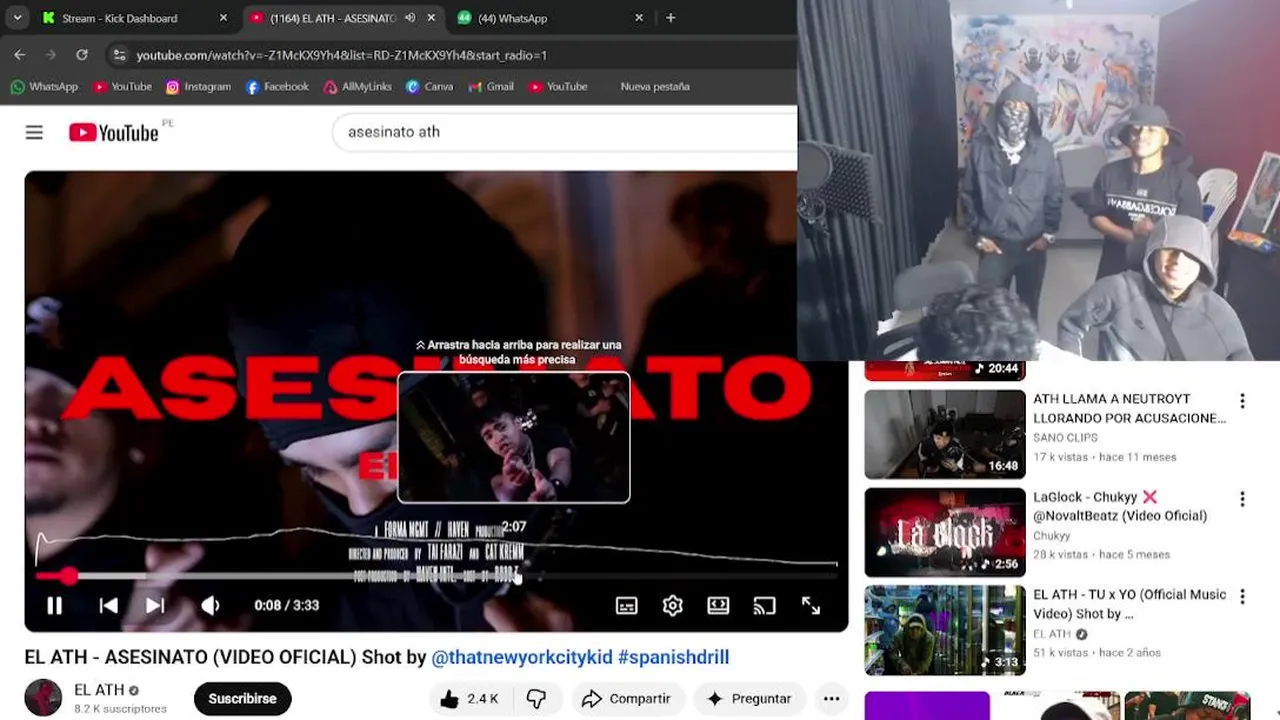
Task: Mute the video player volume
Action: (x=210, y=605)
